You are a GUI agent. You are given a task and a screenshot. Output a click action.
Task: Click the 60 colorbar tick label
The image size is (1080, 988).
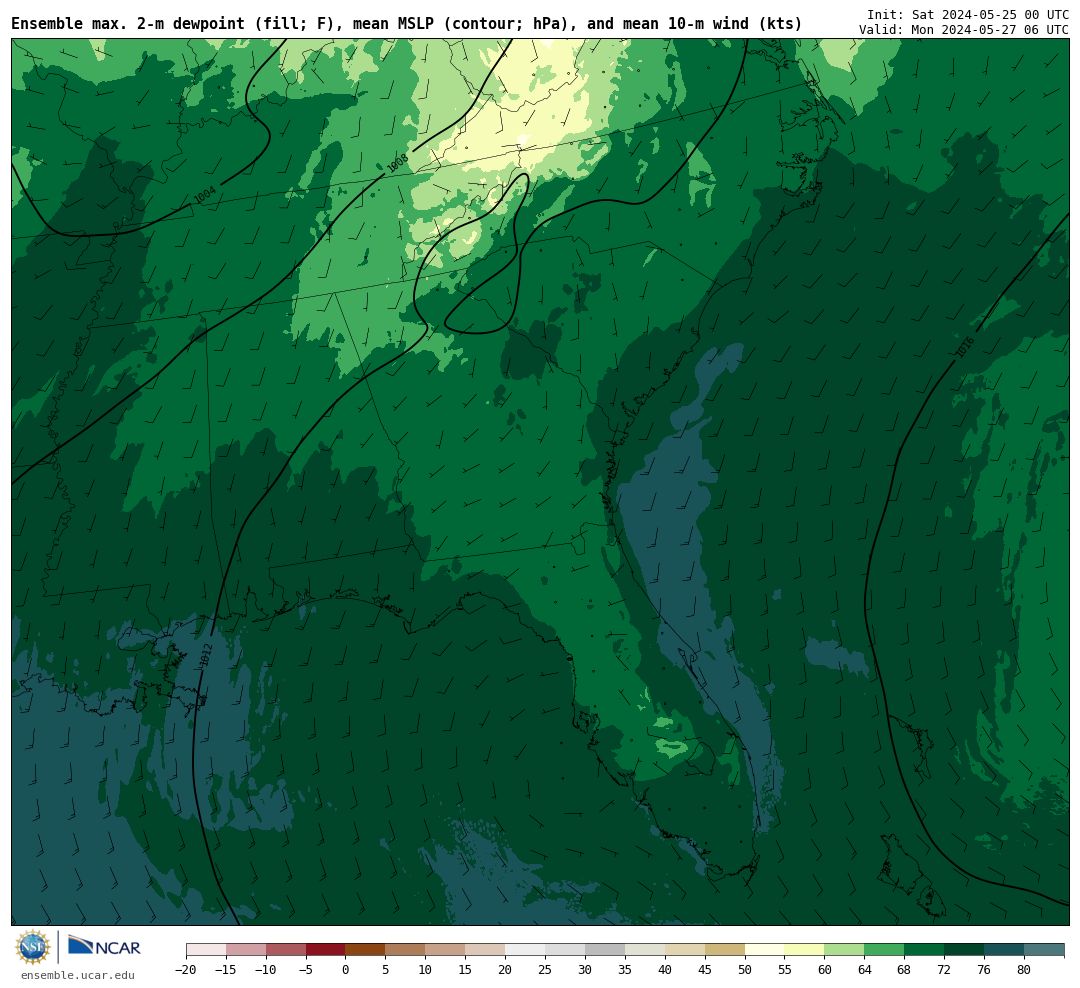point(825,970)
